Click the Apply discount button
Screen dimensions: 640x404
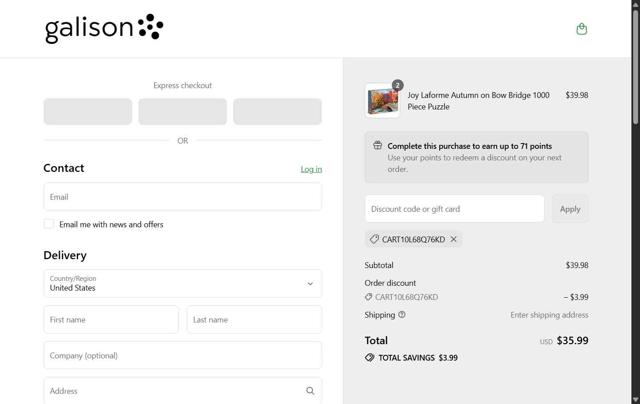570,209
